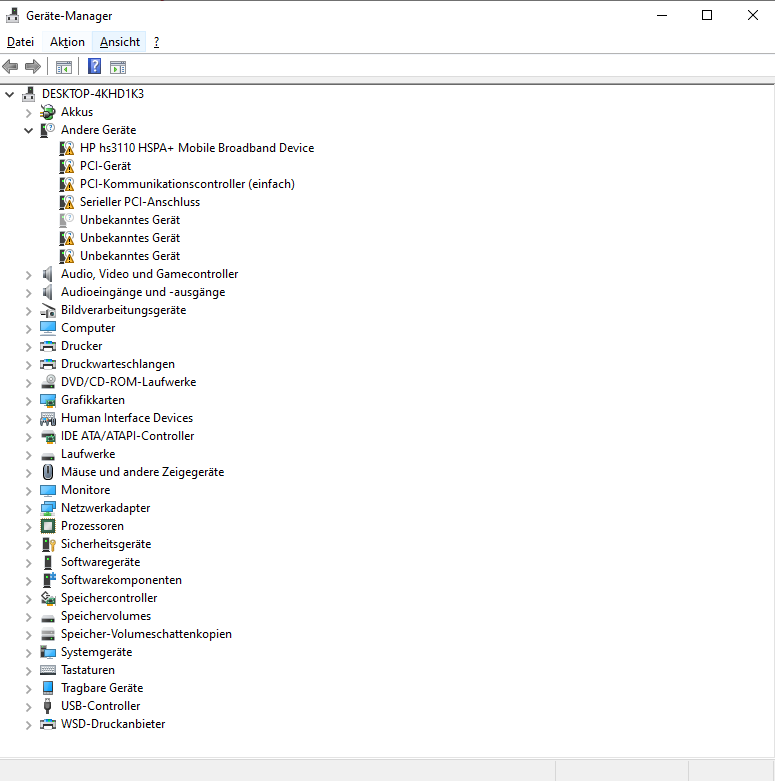Click the show/hide action pane toolbar icon
The height and width of the screenshot is (781, 775).
click(x=118, y=67)
